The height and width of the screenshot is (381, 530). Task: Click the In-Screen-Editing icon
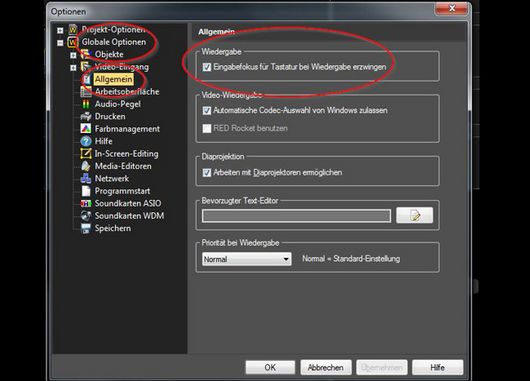click(x=86, y=154)
